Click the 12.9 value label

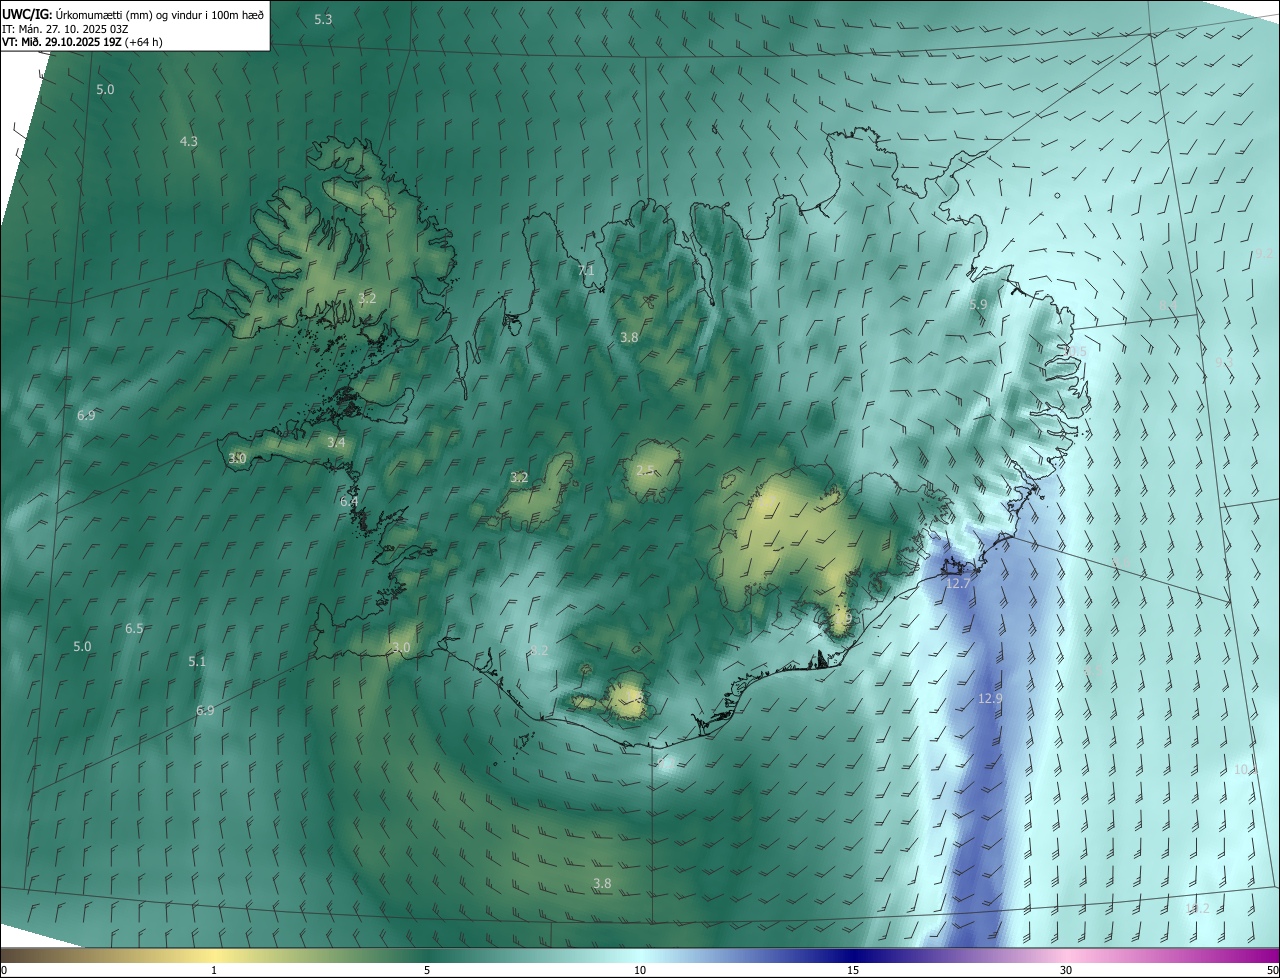tap(990, 699)
